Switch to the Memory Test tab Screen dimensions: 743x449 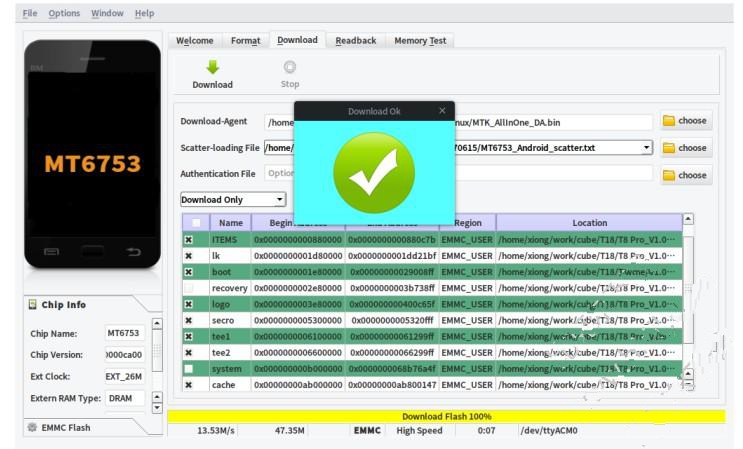point(420,41)
